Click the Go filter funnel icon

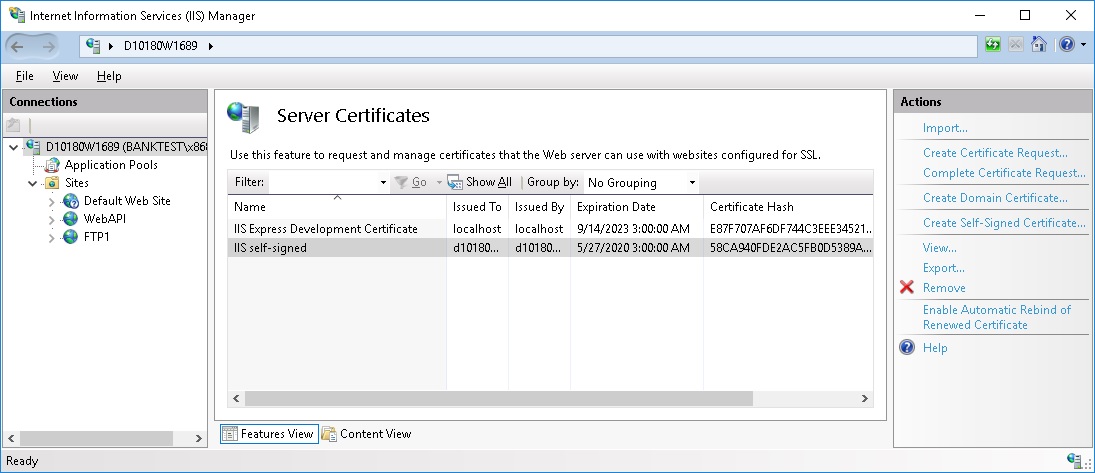point(401,182)
